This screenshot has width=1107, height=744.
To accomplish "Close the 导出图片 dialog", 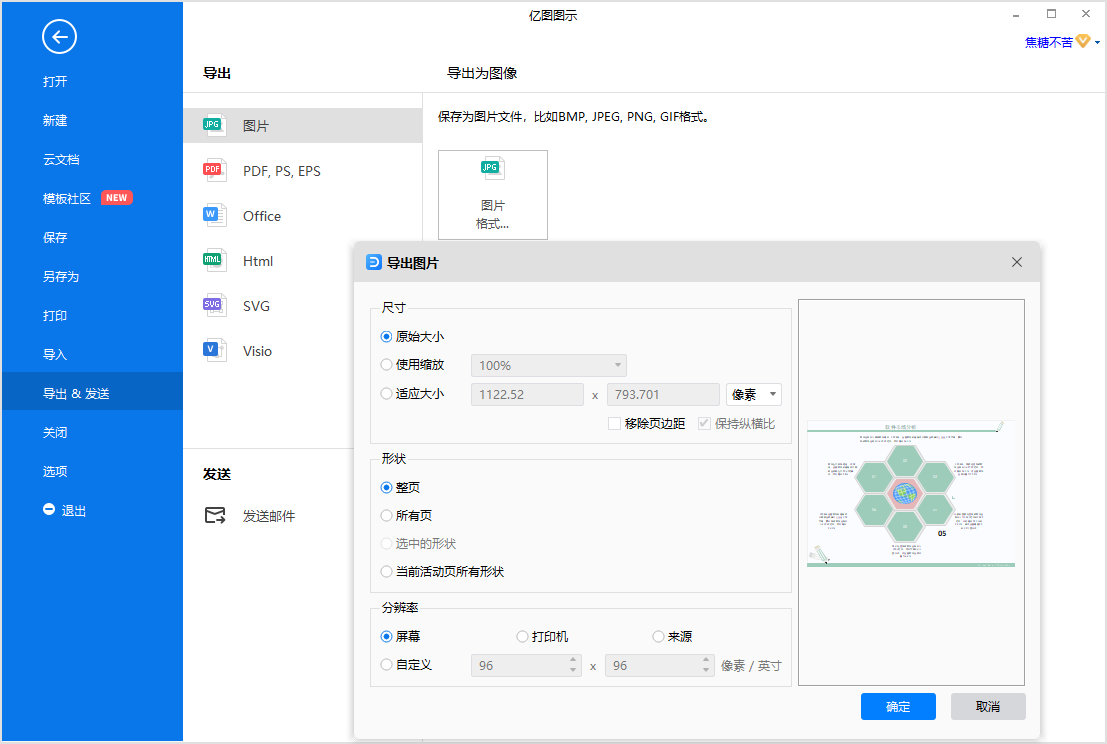I will [x=1017, y=263].
